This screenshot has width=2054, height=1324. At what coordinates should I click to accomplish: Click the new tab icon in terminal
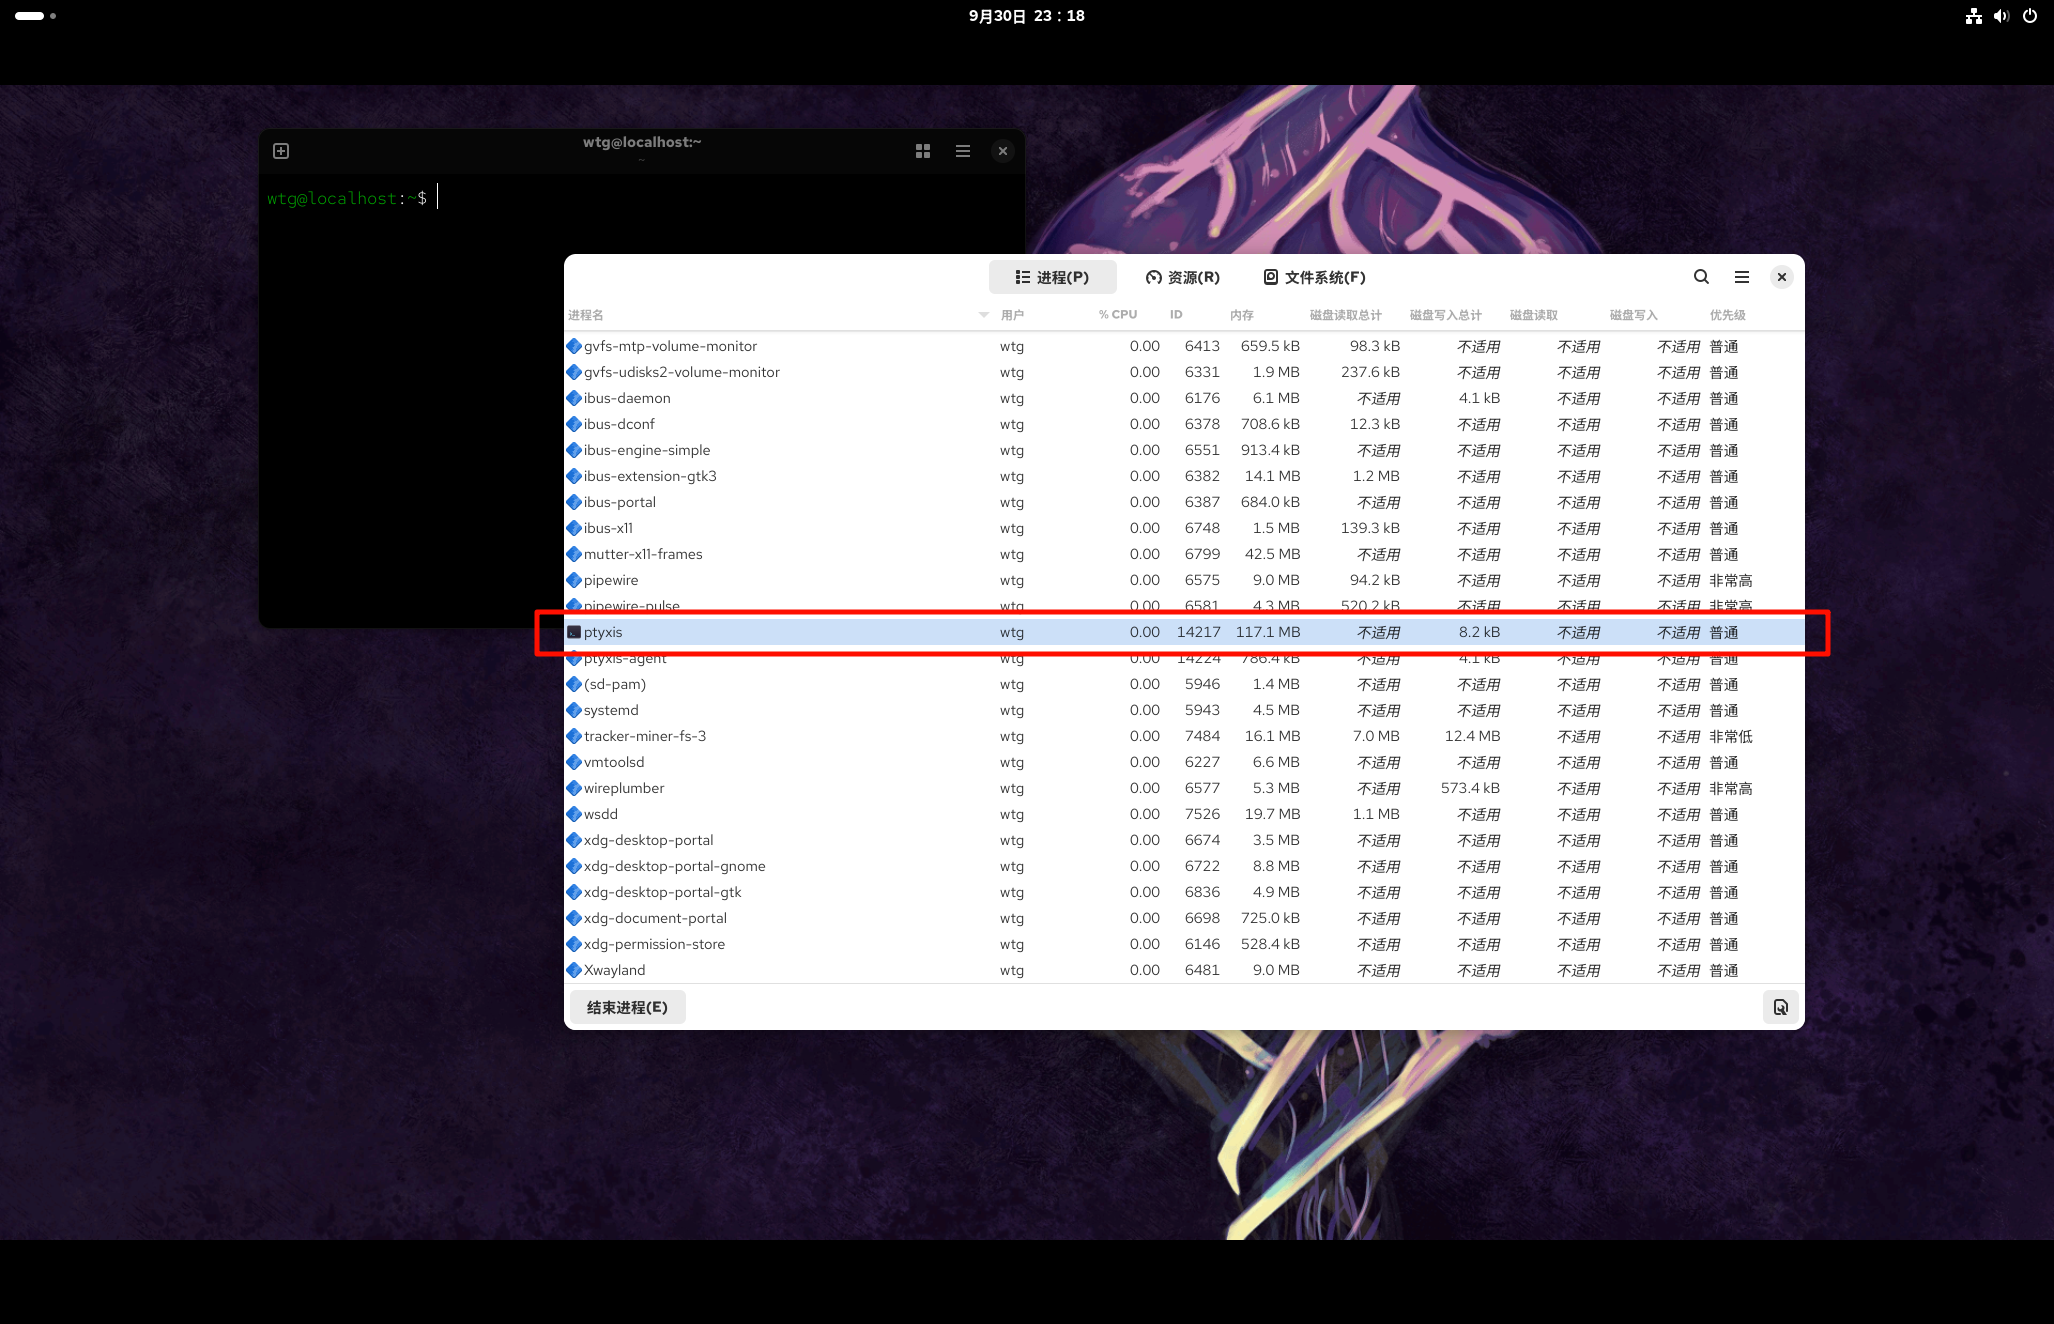281,151
